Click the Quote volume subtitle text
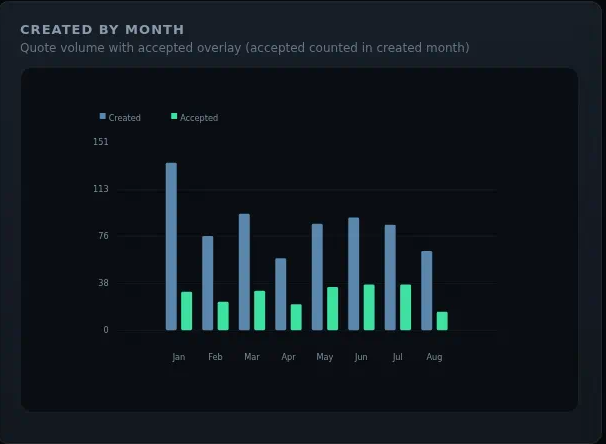The width and height of the screenshot is (606, 444). click(x=245, y=48)
